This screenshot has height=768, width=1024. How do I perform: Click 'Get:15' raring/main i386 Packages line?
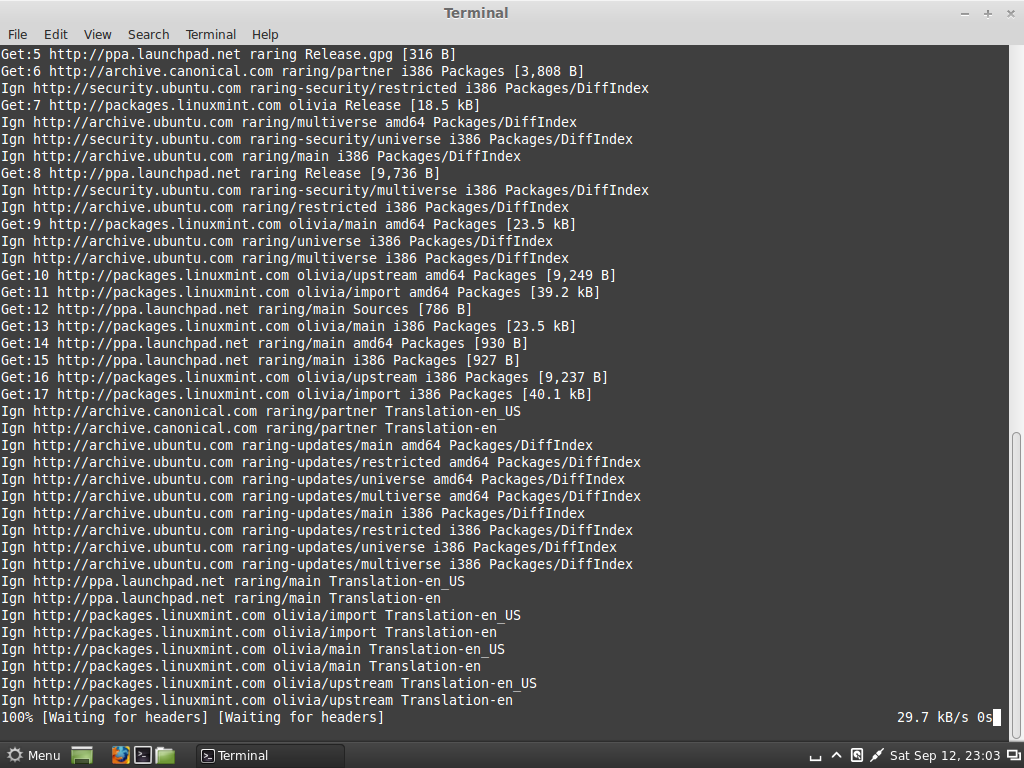point(261,360)
